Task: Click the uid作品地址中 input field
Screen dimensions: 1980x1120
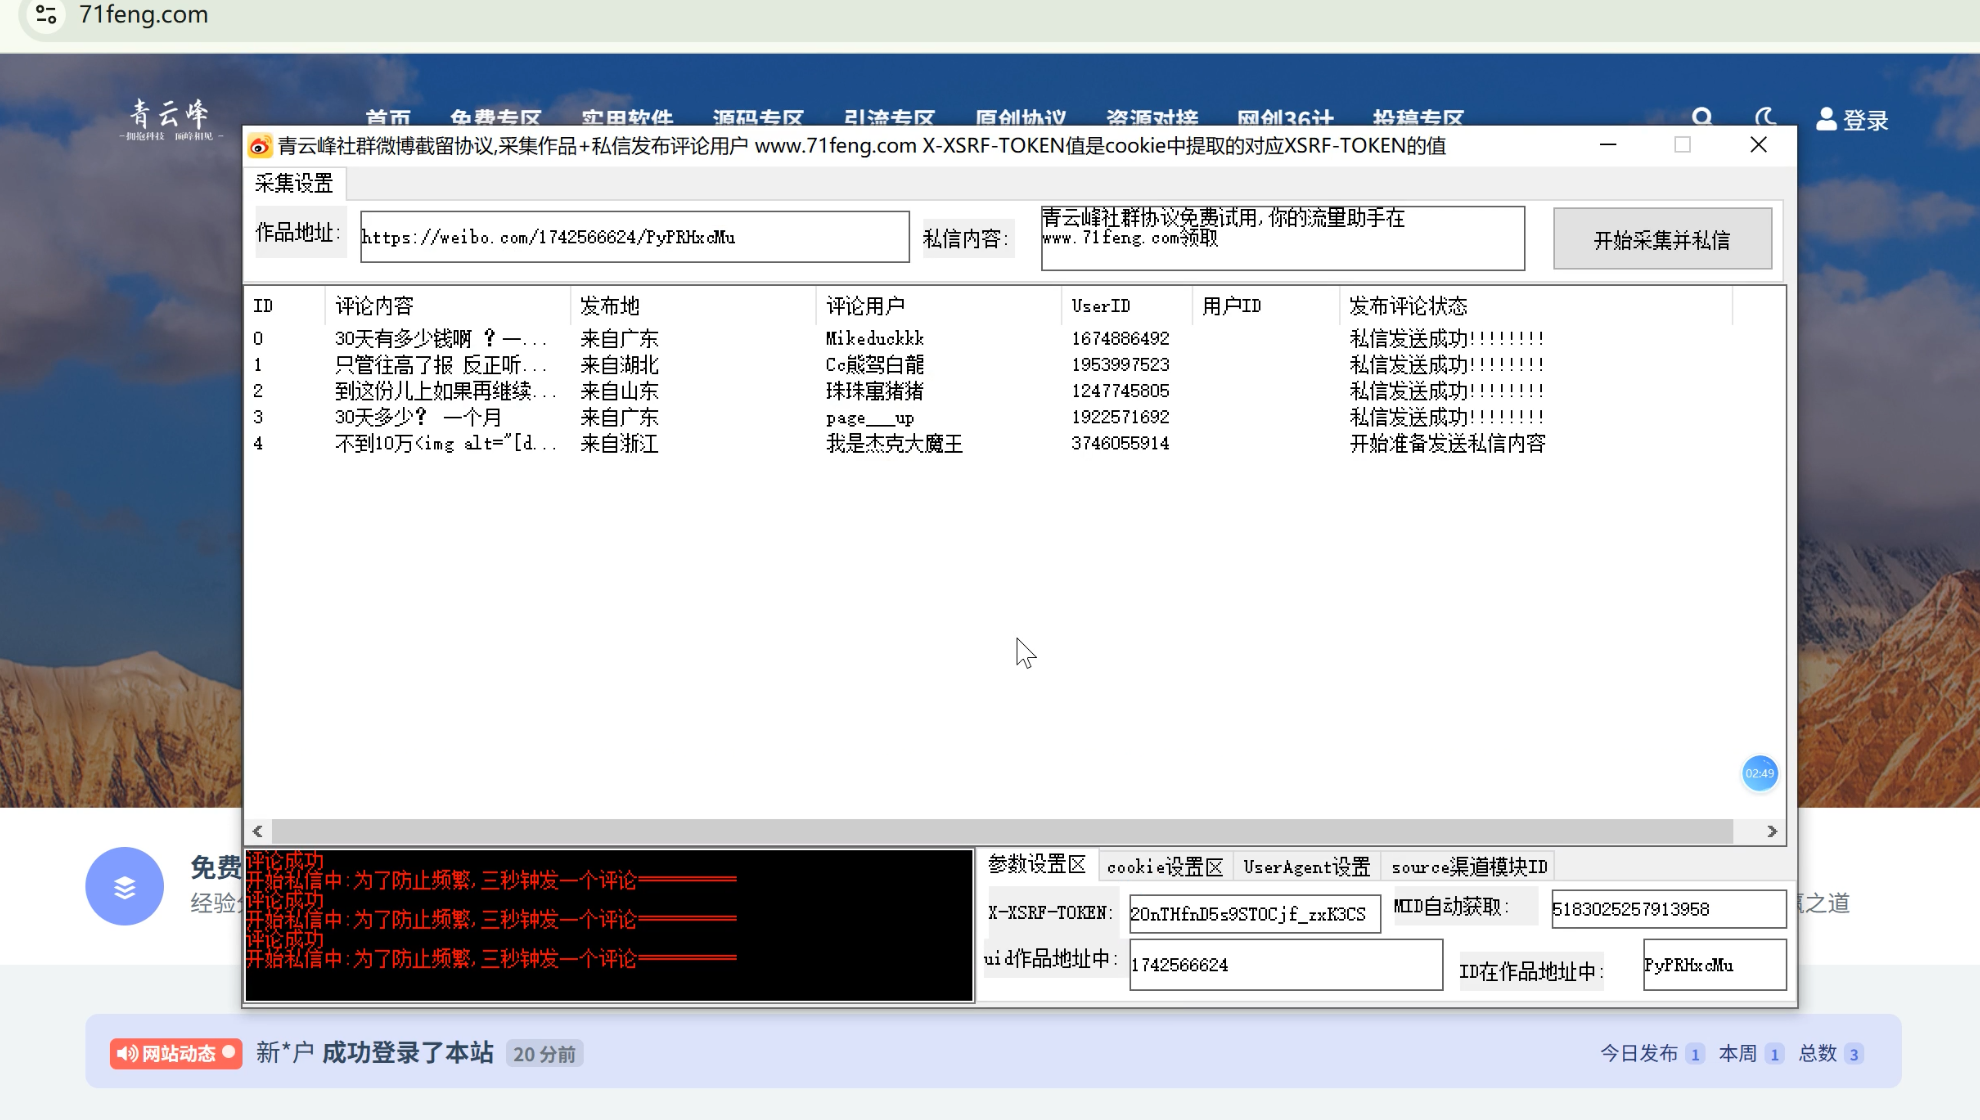Action: 1286,965
